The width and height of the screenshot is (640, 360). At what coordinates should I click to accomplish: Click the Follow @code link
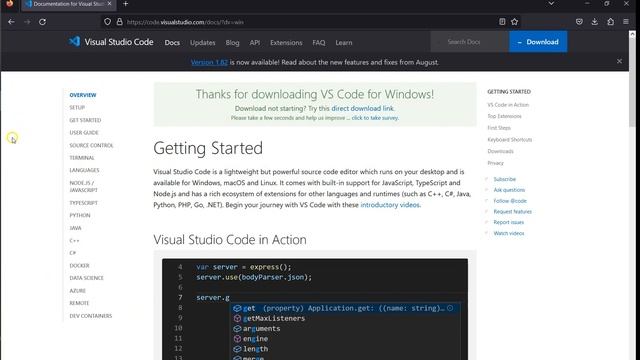click(x=510, y=201)
